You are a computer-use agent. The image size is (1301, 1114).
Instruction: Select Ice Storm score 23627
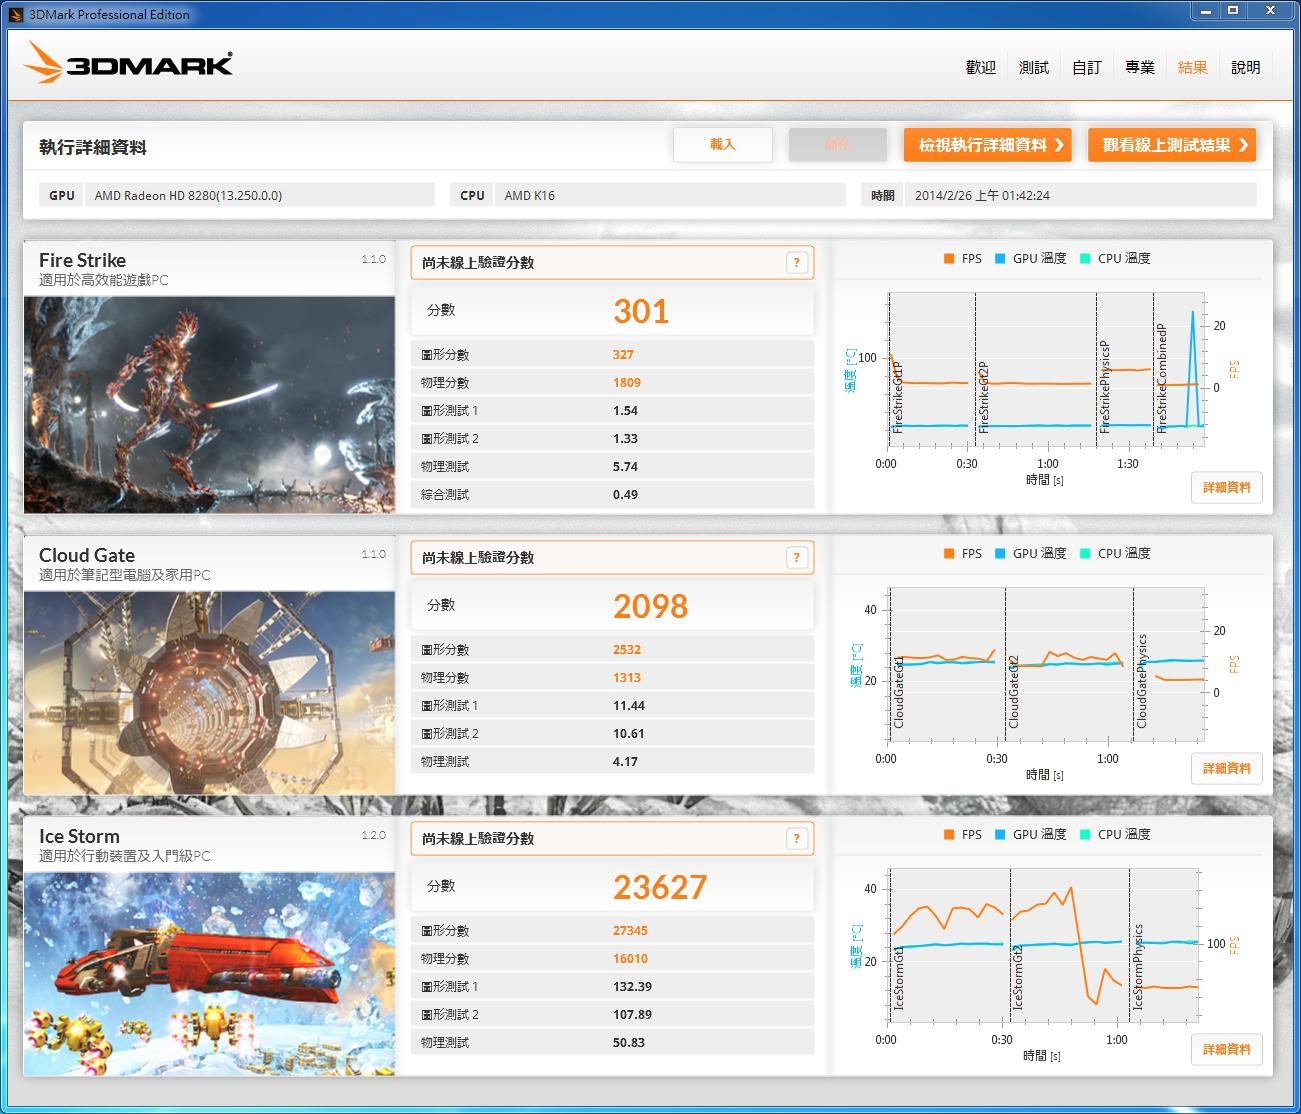click(x=660, y=888)
